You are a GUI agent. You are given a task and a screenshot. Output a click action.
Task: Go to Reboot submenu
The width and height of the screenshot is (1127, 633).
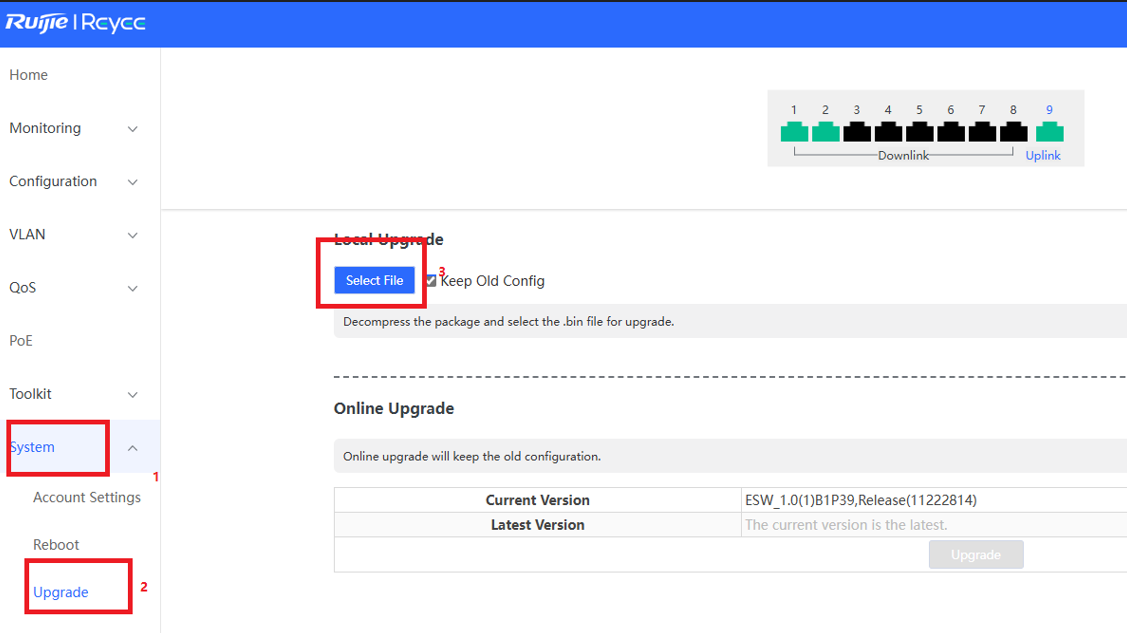[x=56, y=545]
